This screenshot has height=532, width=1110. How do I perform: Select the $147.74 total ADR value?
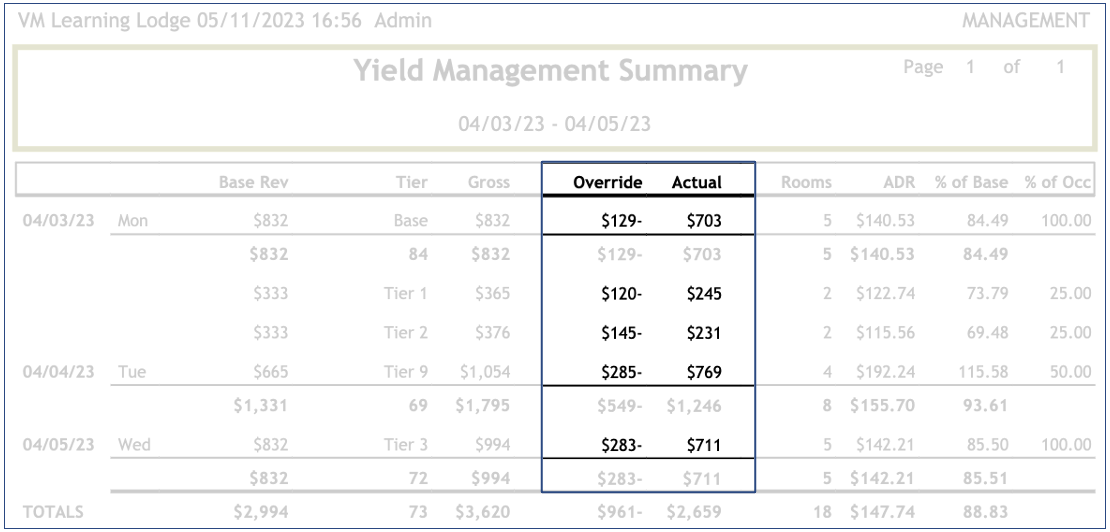point(877,513)
